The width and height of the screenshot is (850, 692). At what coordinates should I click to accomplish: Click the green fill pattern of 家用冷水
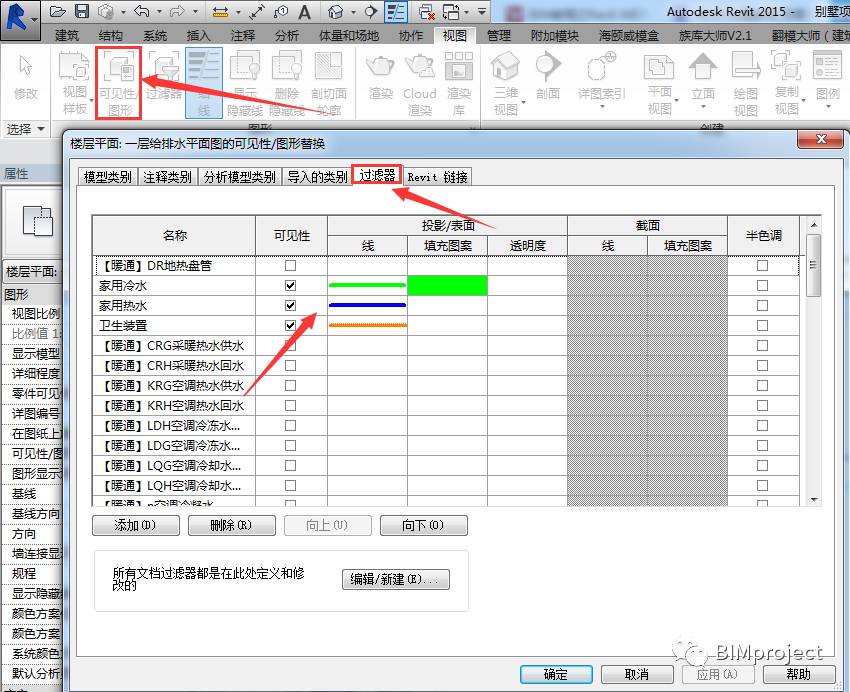coord(447,286)
